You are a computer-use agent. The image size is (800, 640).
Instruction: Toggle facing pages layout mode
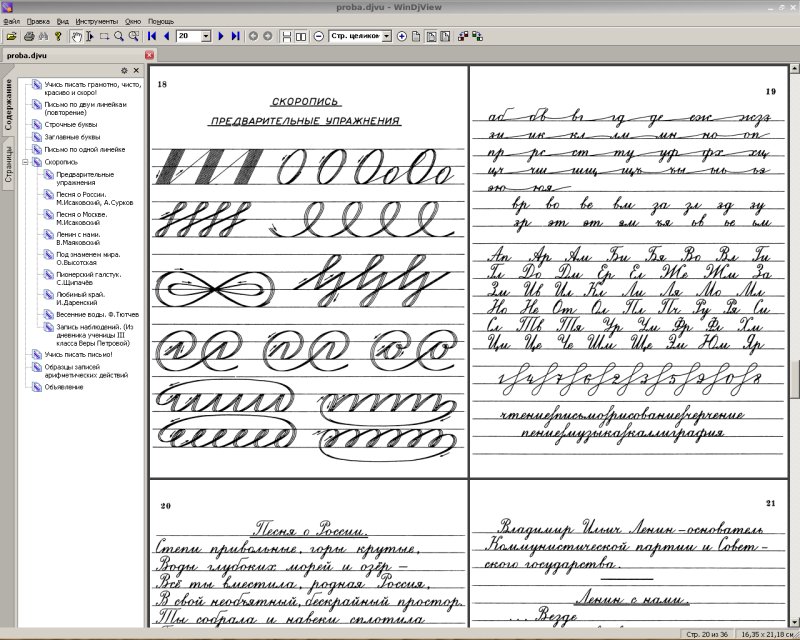coord(301,36)
